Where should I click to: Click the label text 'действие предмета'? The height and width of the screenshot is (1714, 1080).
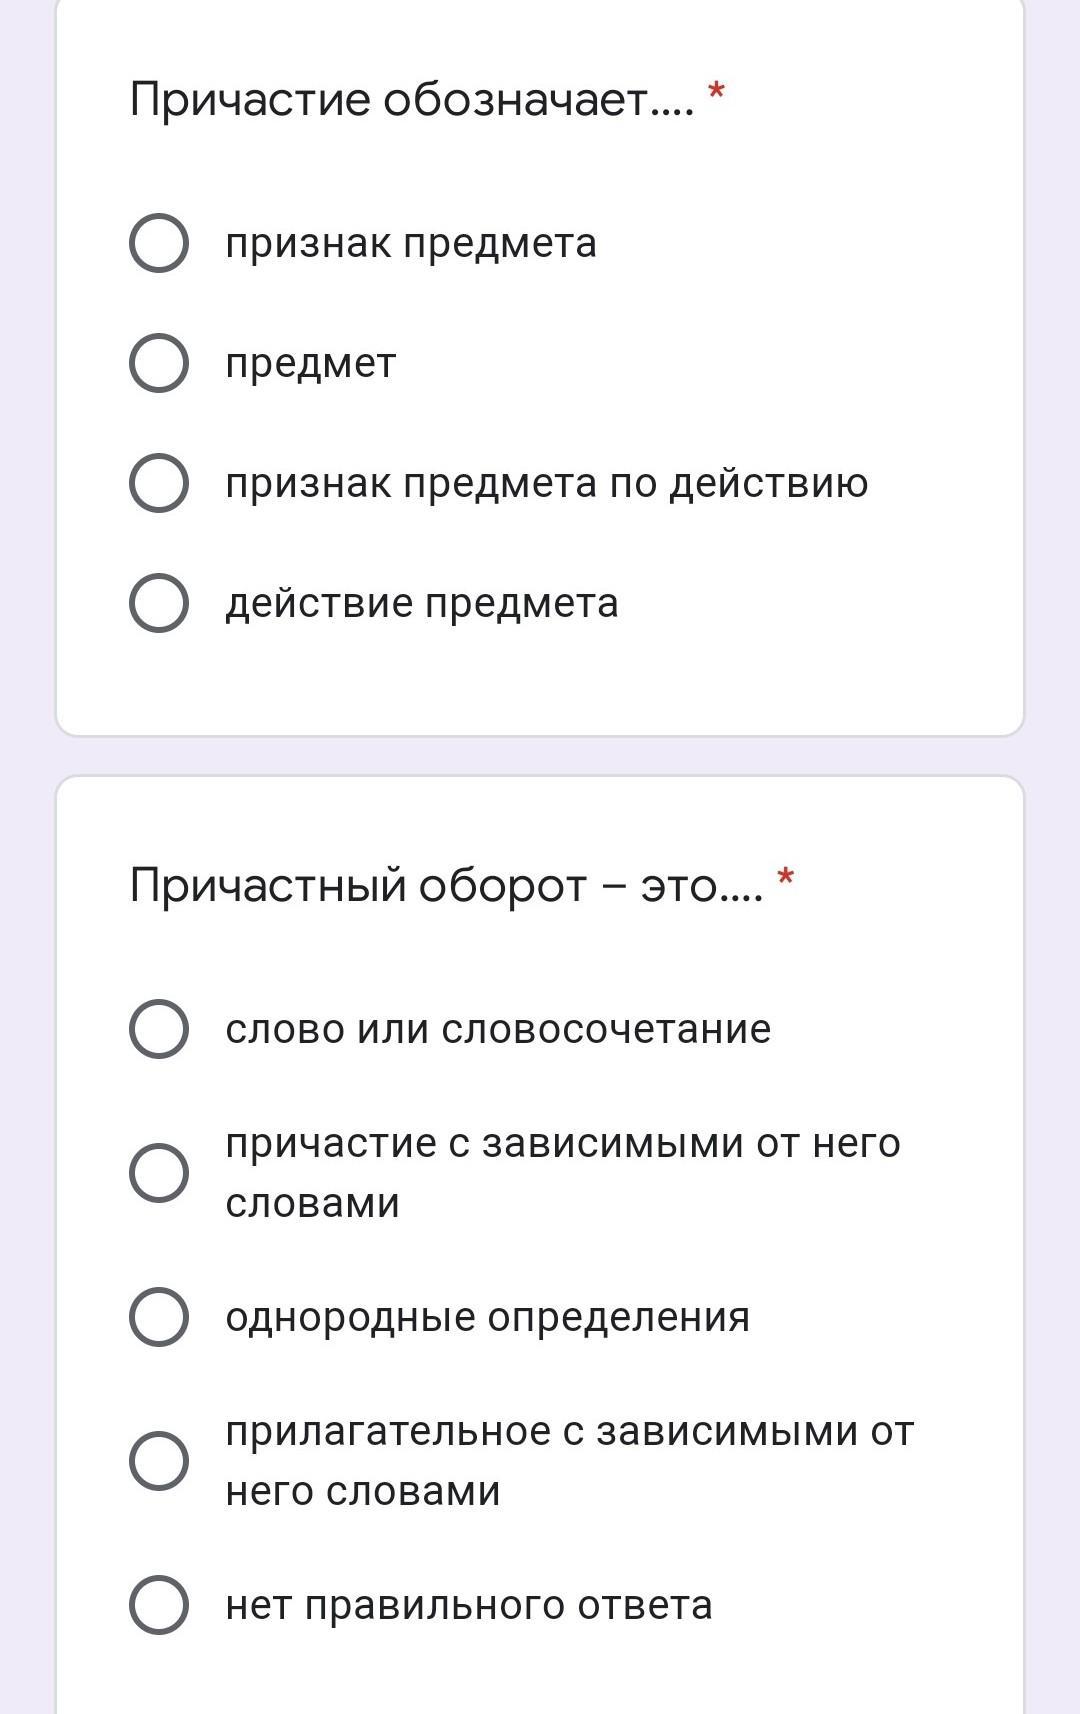422,604
